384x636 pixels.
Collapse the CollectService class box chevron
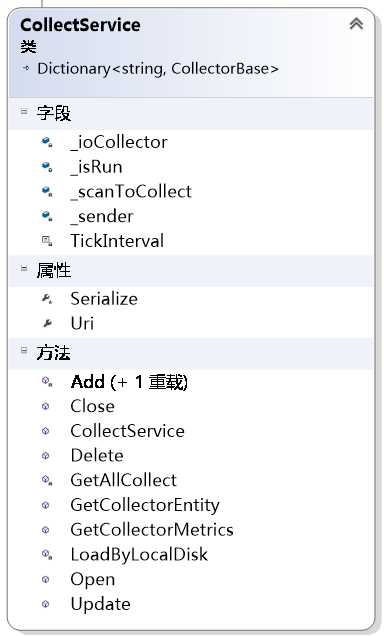tap(356, 24)
